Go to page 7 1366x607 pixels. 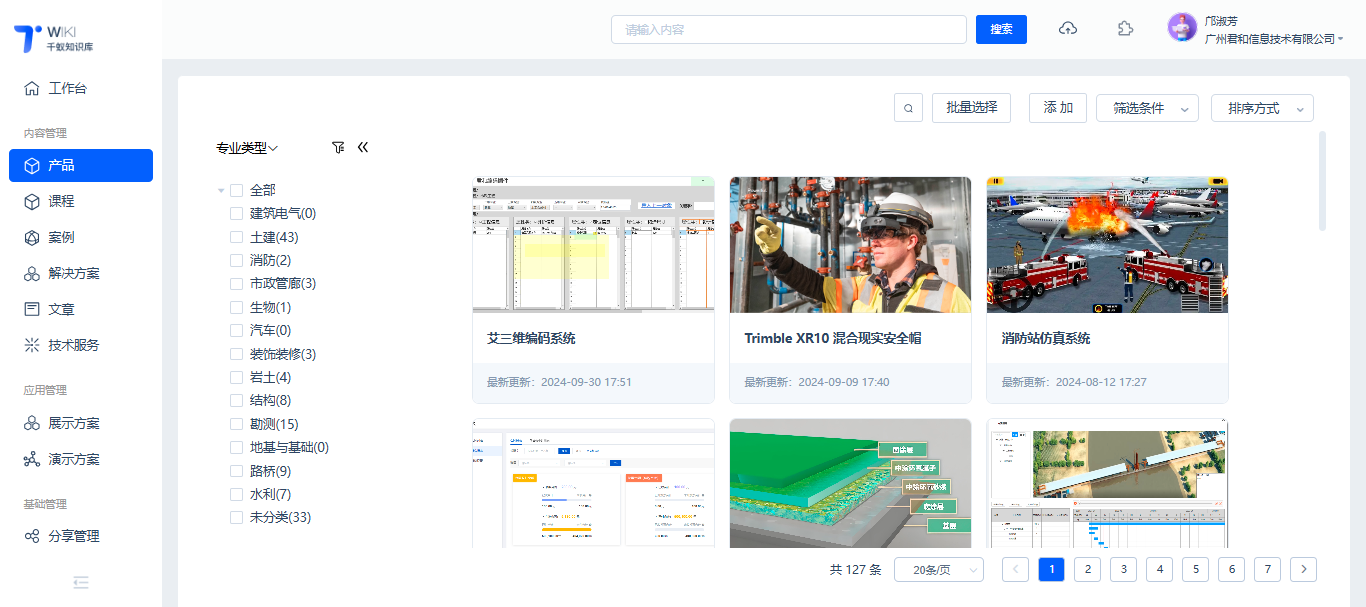(1267, 569)
